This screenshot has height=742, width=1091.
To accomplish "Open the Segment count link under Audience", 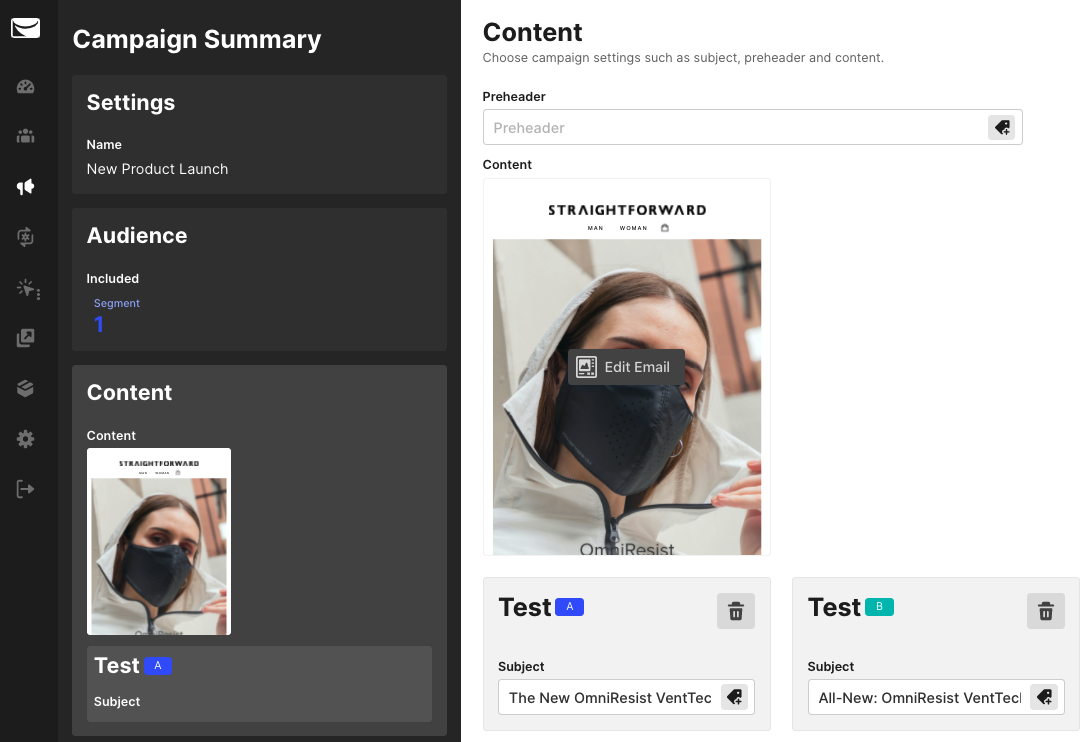I will (99, 324).
